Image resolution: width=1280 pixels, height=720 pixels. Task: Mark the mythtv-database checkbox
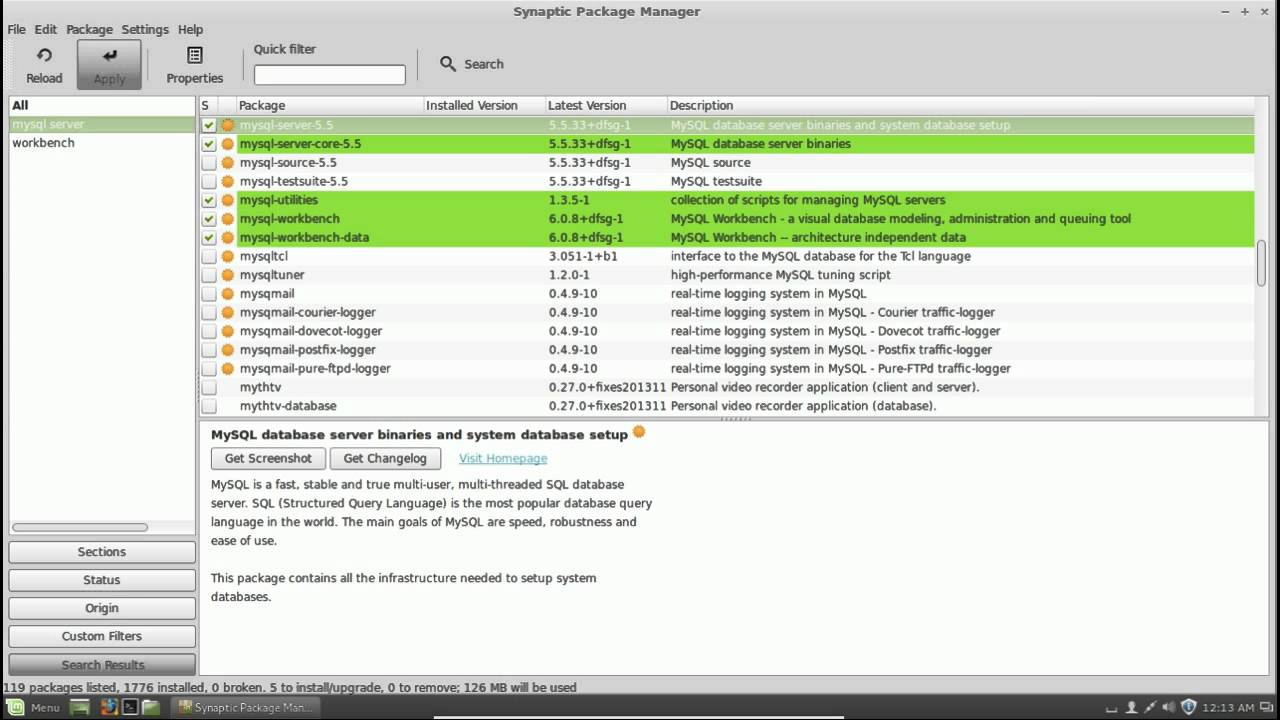point(209,407)
